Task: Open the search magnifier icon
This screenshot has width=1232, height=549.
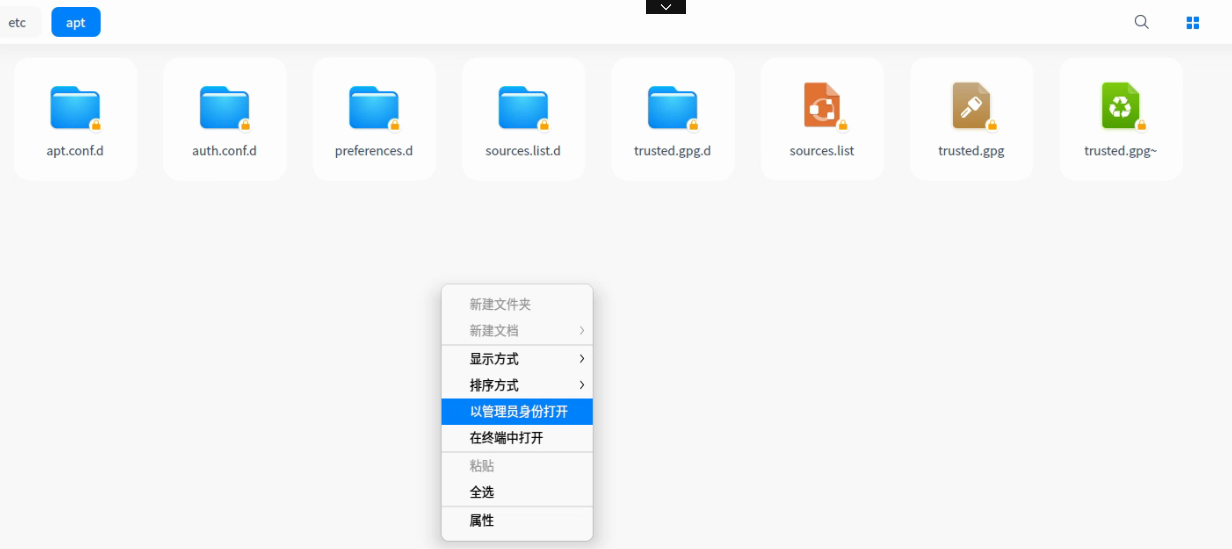Action: (x=1141, y=22)
